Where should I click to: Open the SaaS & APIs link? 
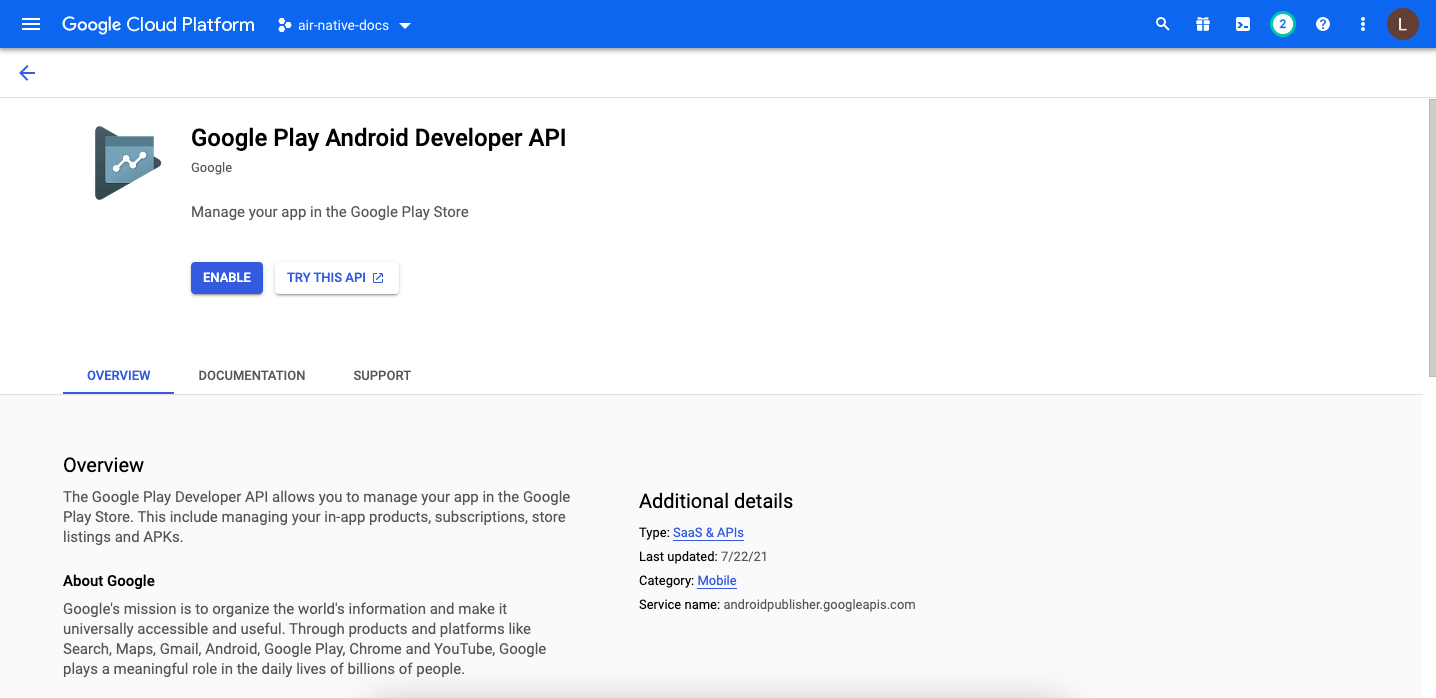[x=708, y=533]
